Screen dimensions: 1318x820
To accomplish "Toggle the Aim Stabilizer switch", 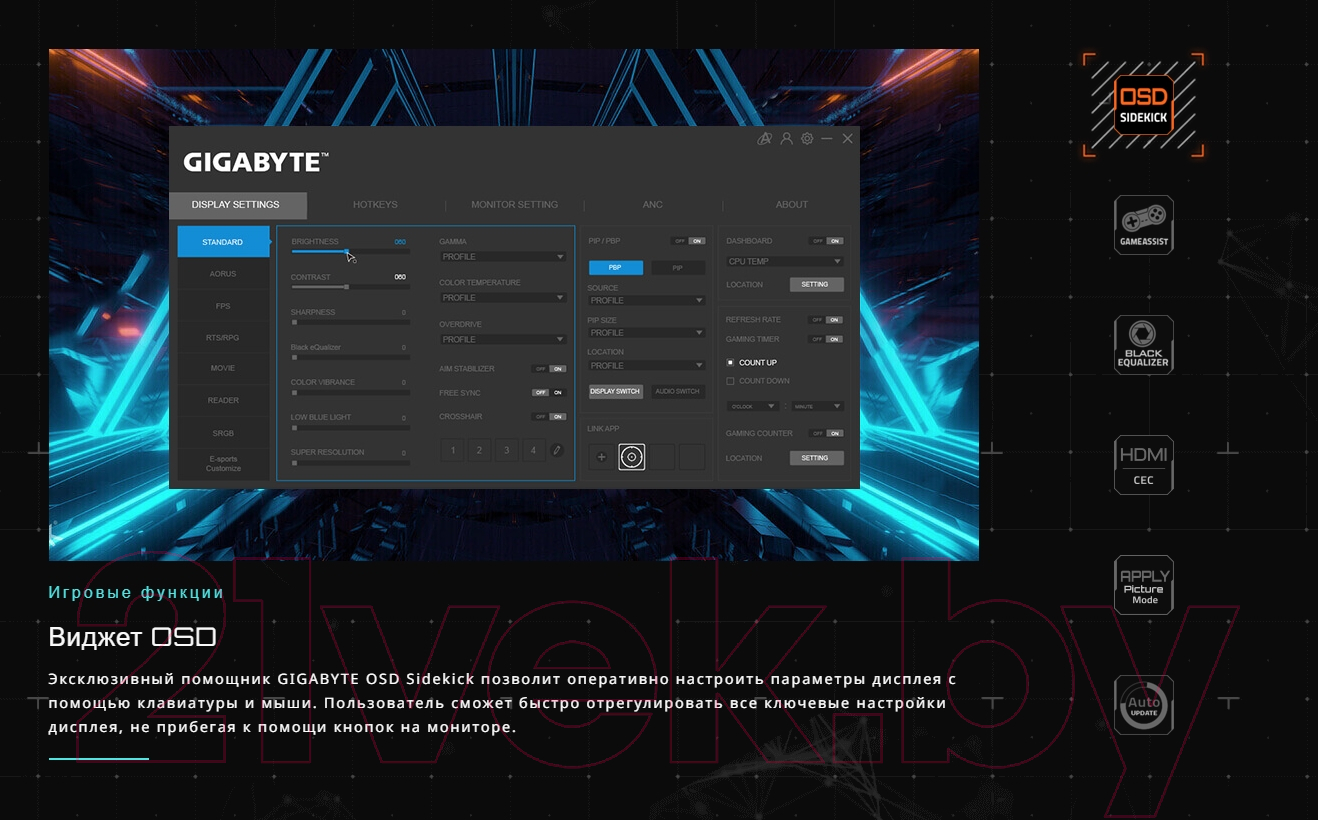I will [x=549, y=369].
